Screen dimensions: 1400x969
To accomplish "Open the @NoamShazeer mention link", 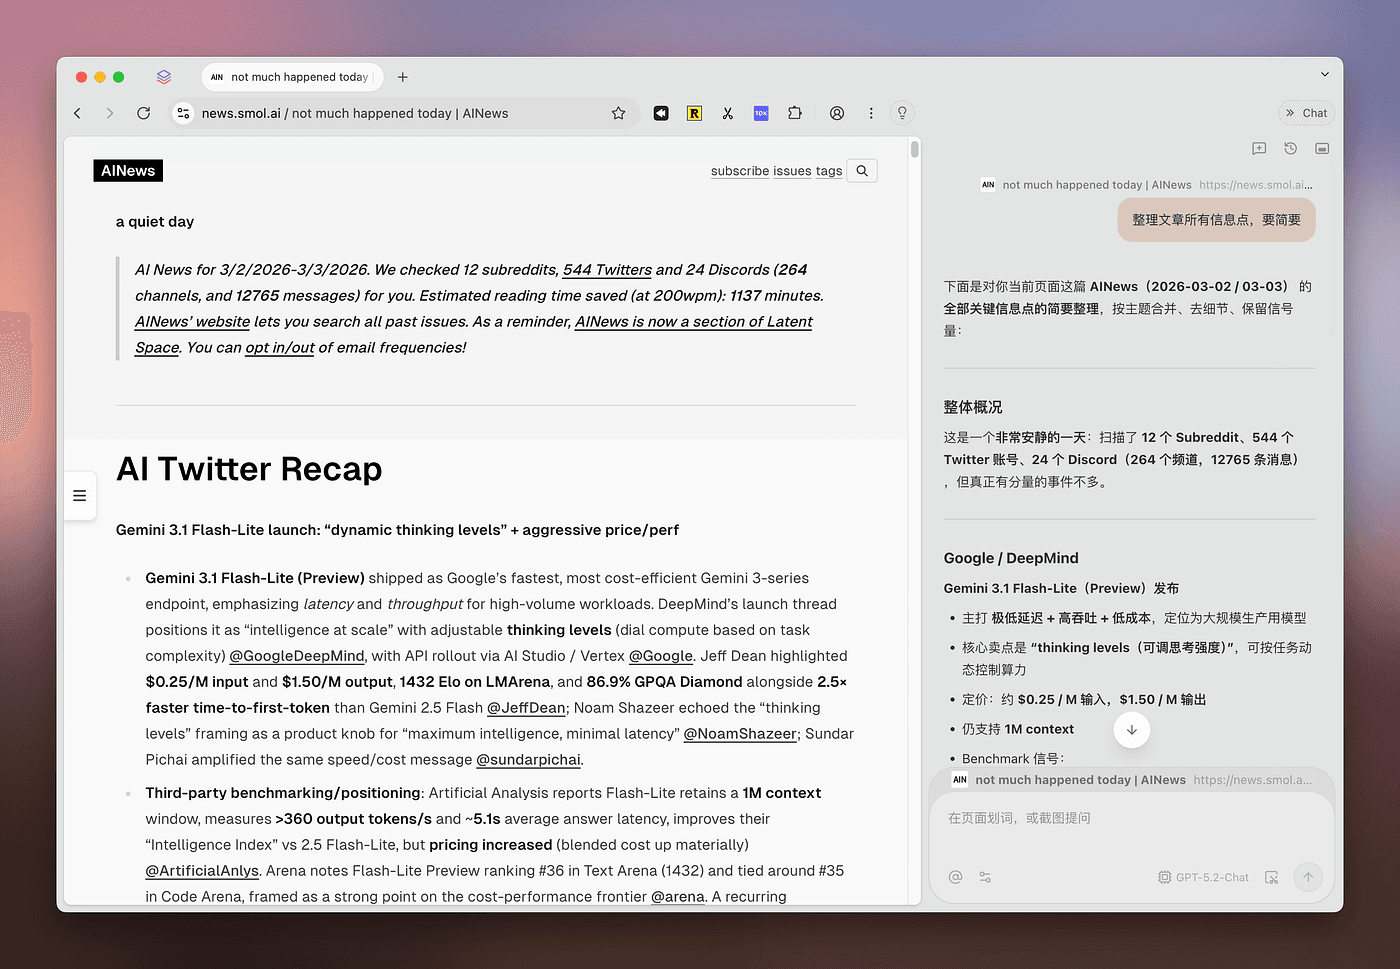I will click(740, 734).
